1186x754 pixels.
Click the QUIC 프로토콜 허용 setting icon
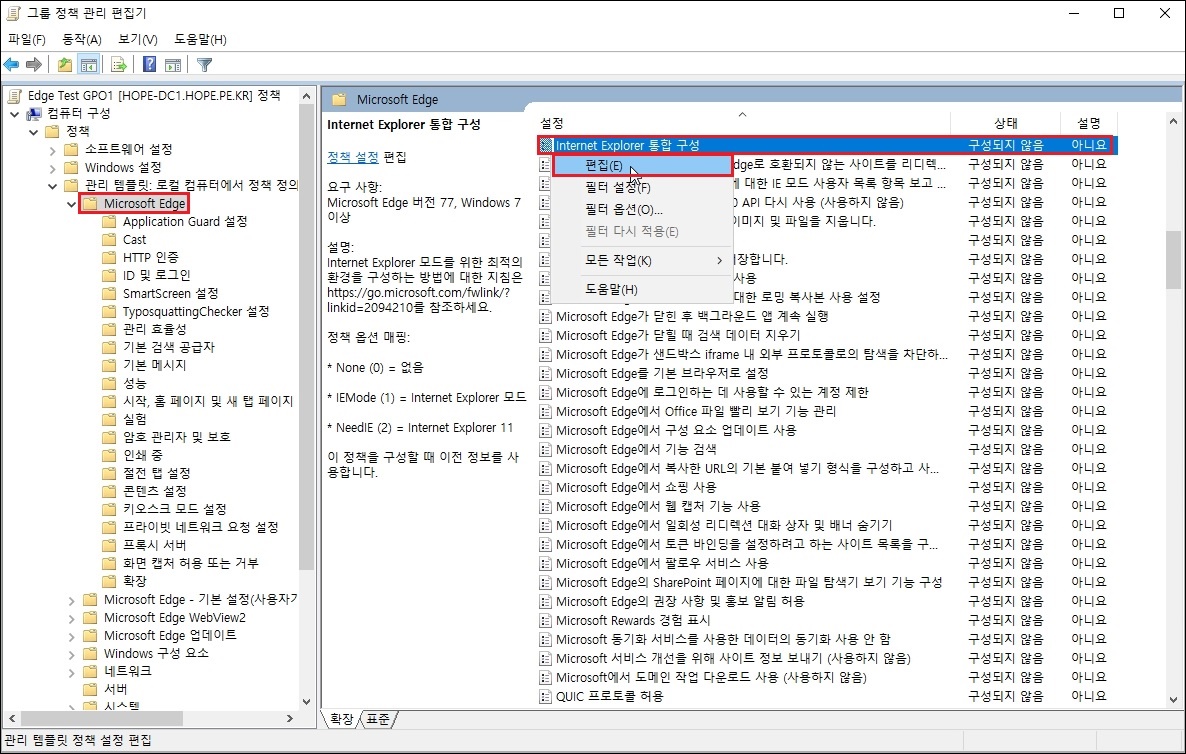pos(545,697)
